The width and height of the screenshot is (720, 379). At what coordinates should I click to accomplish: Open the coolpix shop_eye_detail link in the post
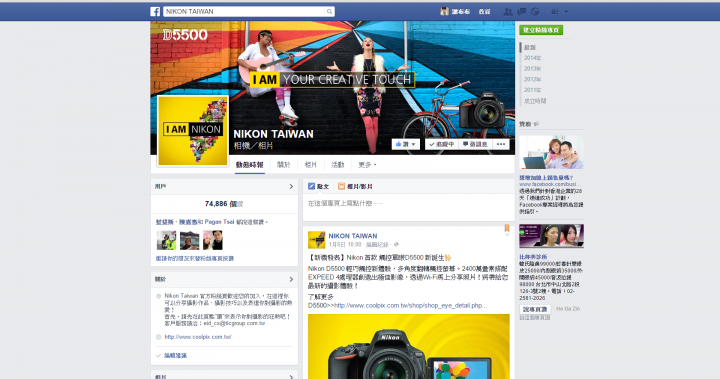[x=411, y=305]
